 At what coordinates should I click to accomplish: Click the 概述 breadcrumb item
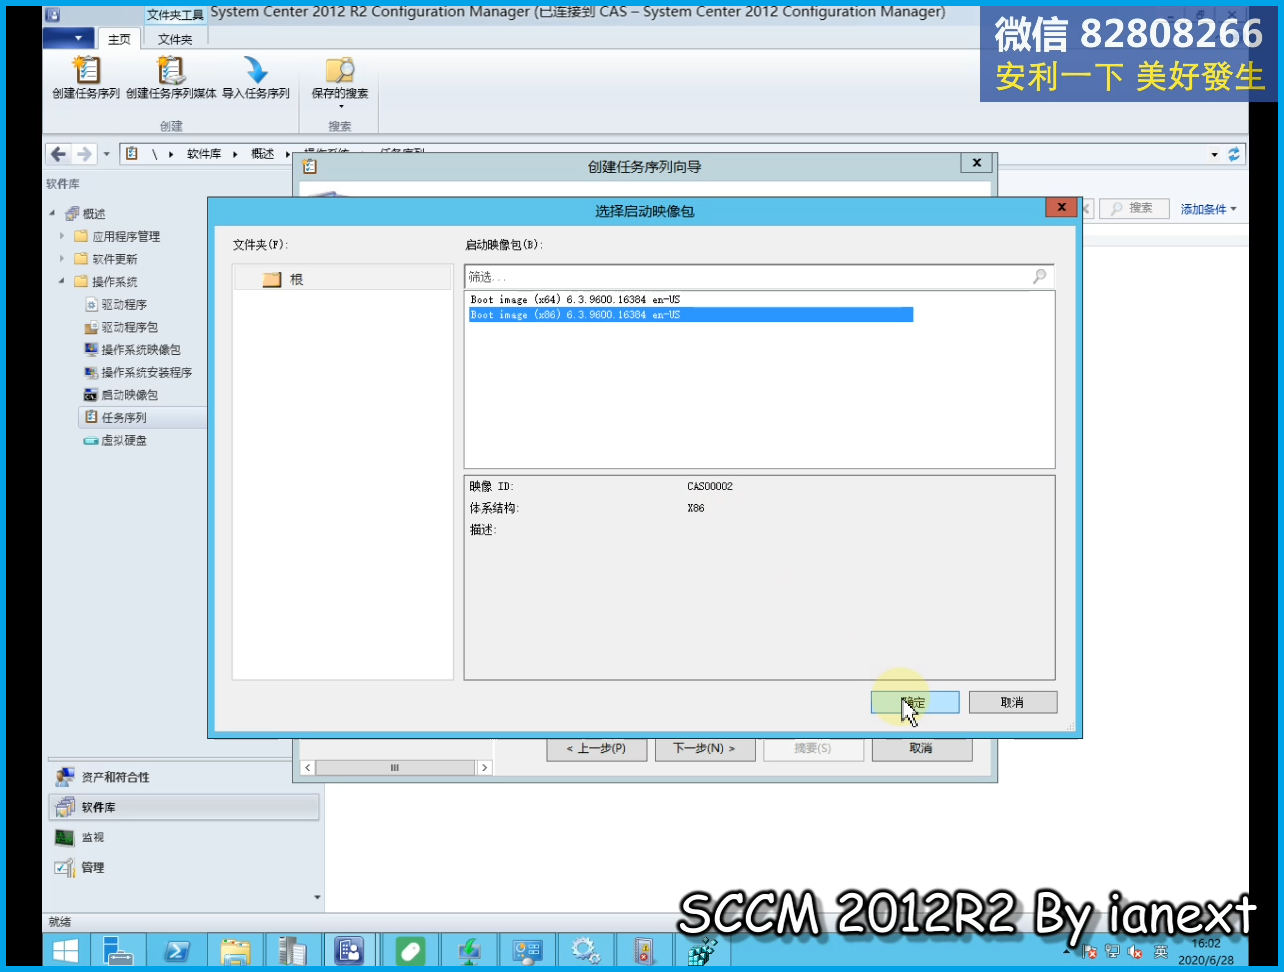[262, 154]
